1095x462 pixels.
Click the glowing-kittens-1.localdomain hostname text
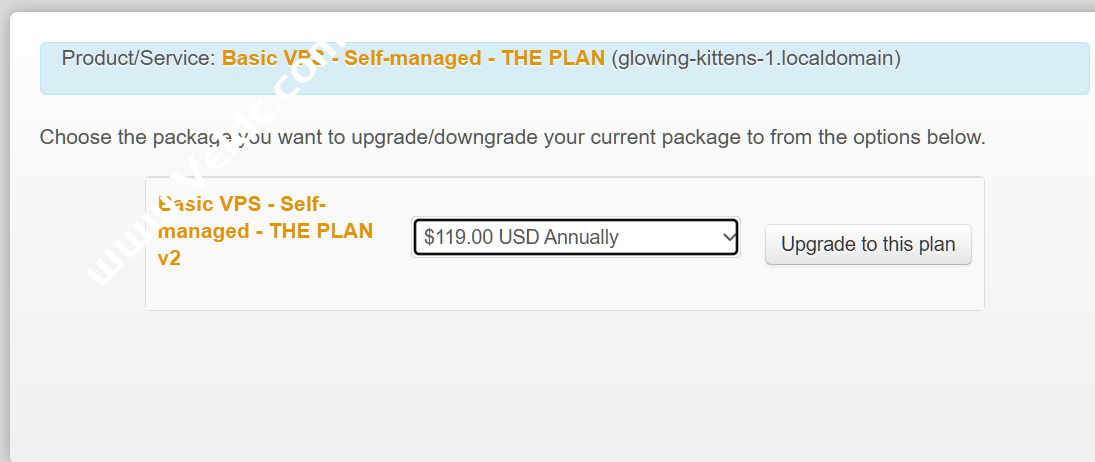(756, 58)
